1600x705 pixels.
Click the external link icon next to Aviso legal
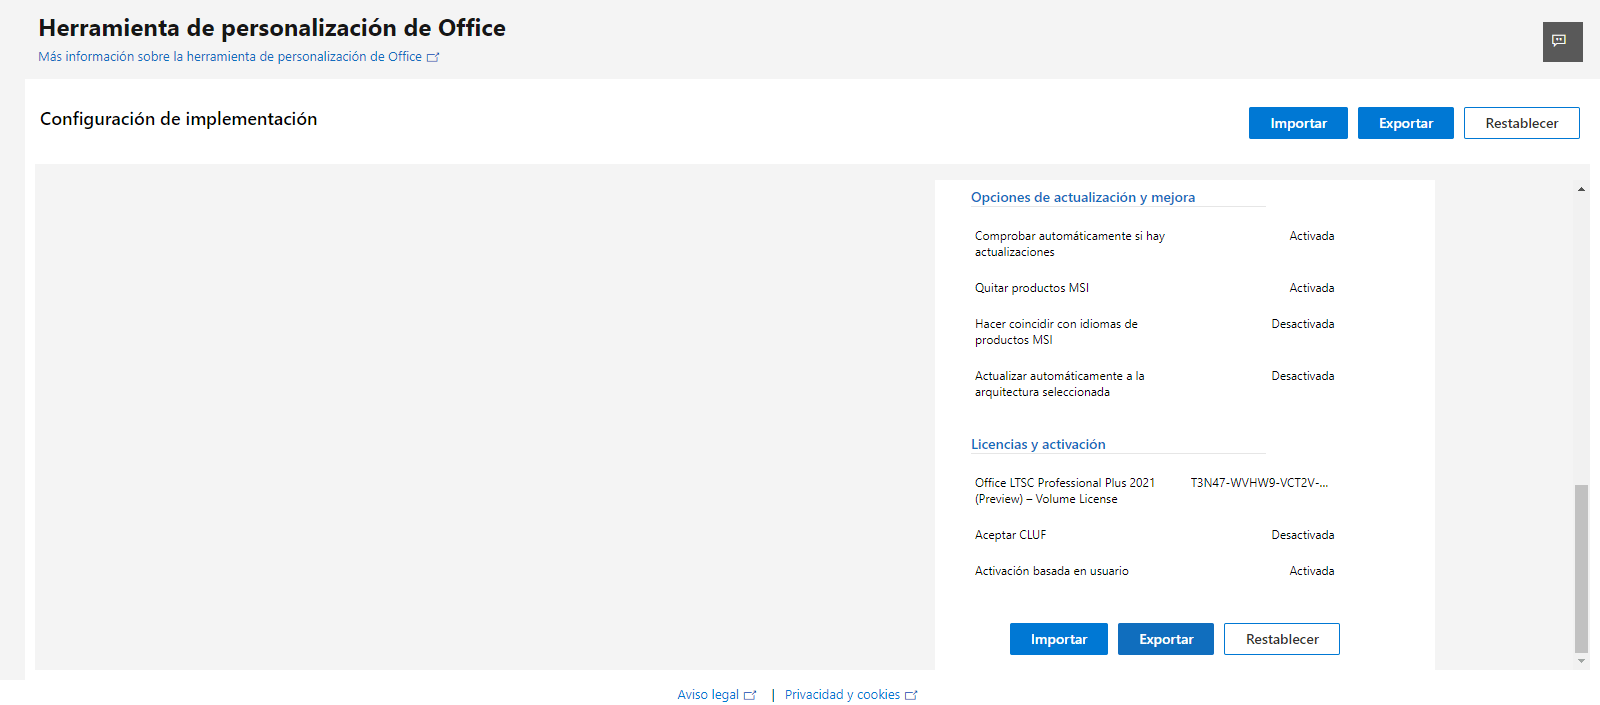pyautogui.click(x=750, y=695)
